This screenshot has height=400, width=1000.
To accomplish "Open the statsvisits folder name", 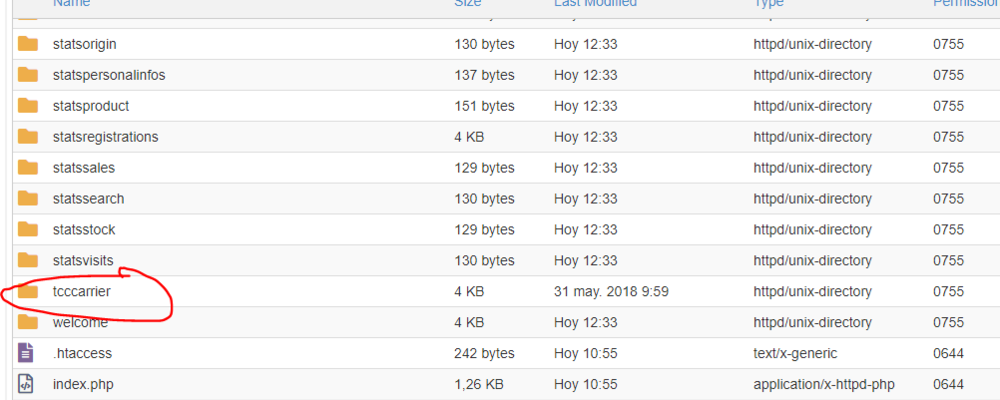I will 84,261.
